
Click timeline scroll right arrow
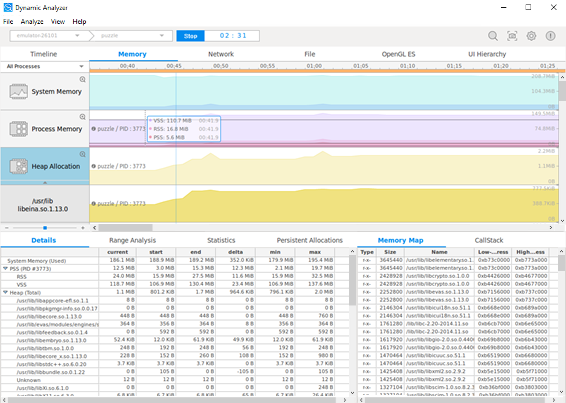coord(551,228)
